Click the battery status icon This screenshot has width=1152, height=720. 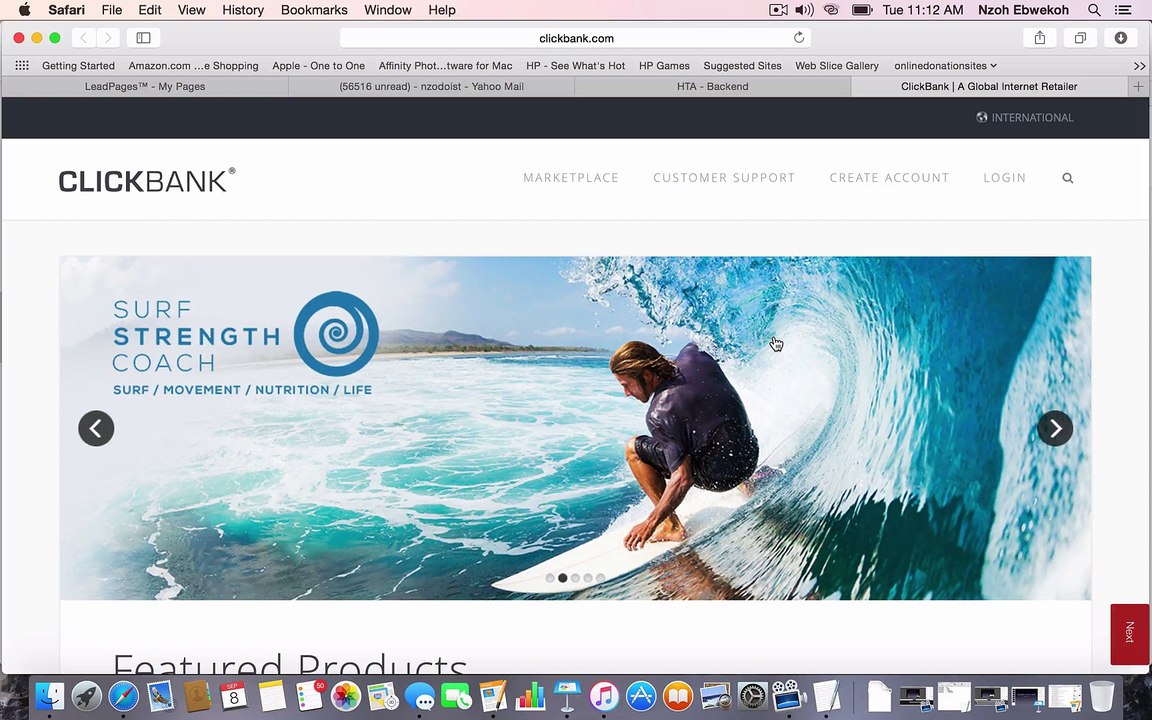(862, 10)
